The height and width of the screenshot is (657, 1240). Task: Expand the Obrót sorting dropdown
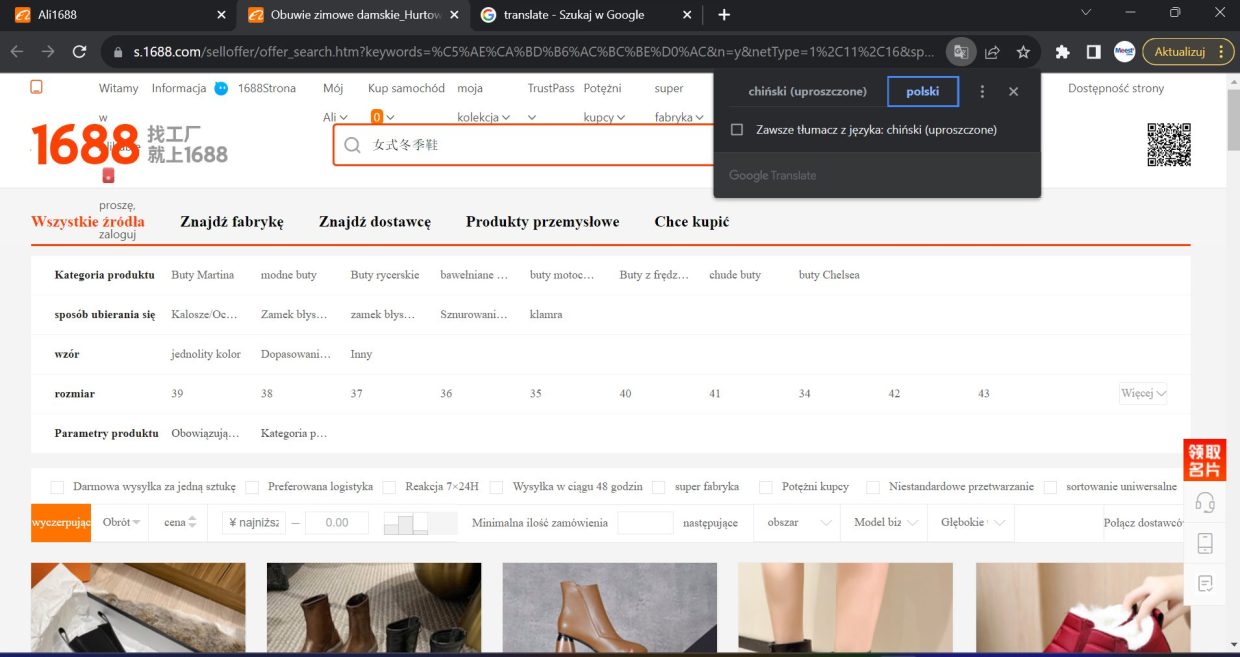(122, 523)
